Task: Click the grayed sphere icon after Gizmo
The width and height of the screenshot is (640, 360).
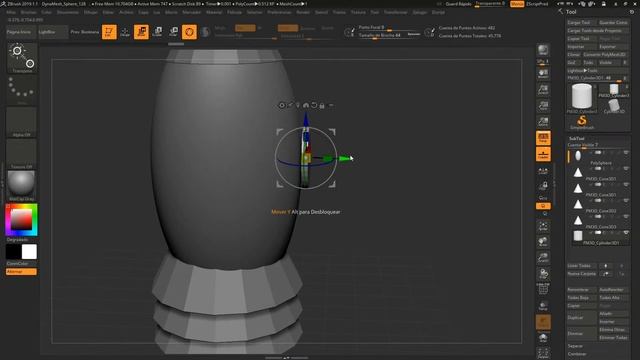Action: (x=206, y=32)
